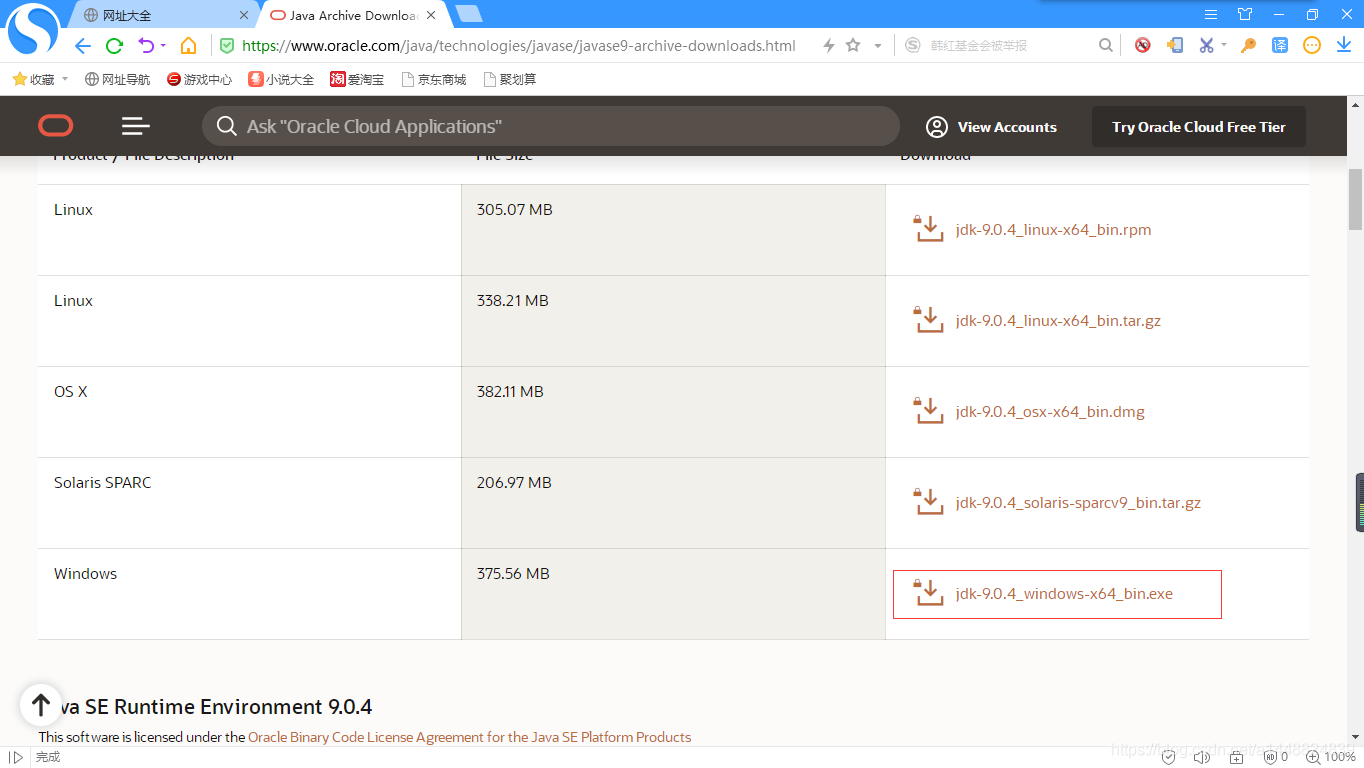
Task: Open the Oracle hamburger navigation menu
Action: [x=136, y=126]
